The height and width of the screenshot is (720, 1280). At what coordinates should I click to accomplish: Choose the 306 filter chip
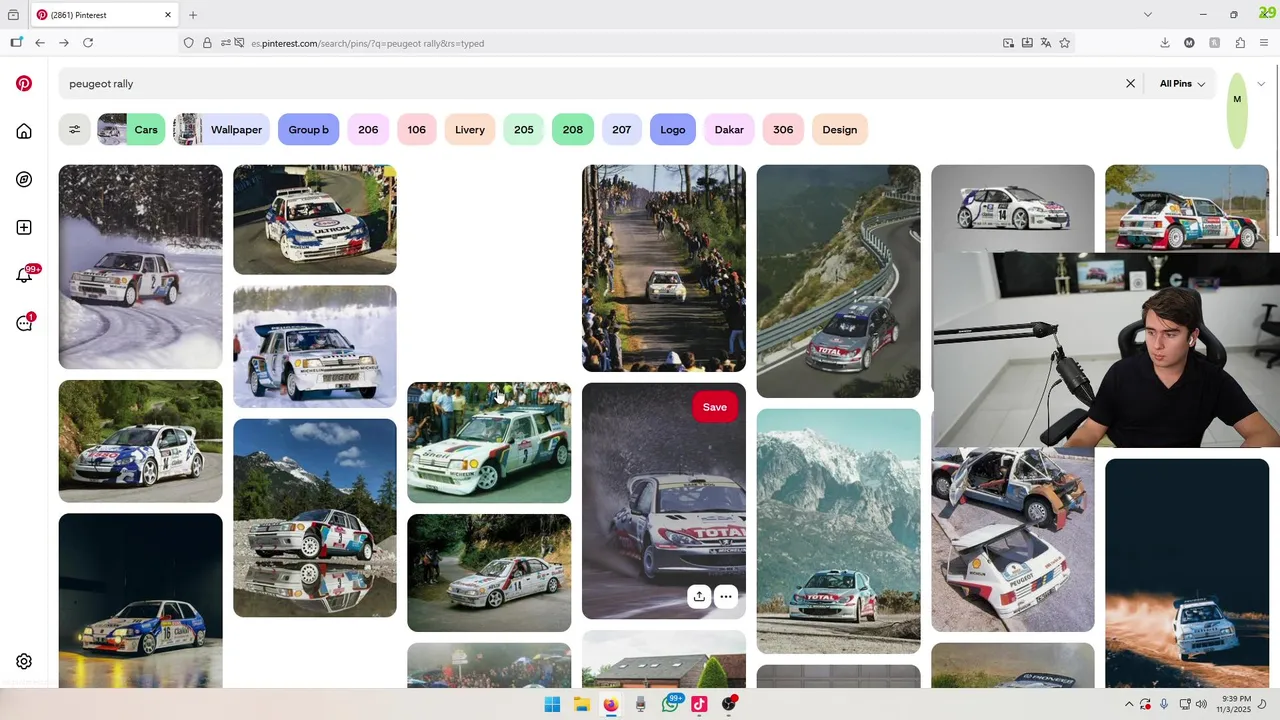click(x=783, y=130)
